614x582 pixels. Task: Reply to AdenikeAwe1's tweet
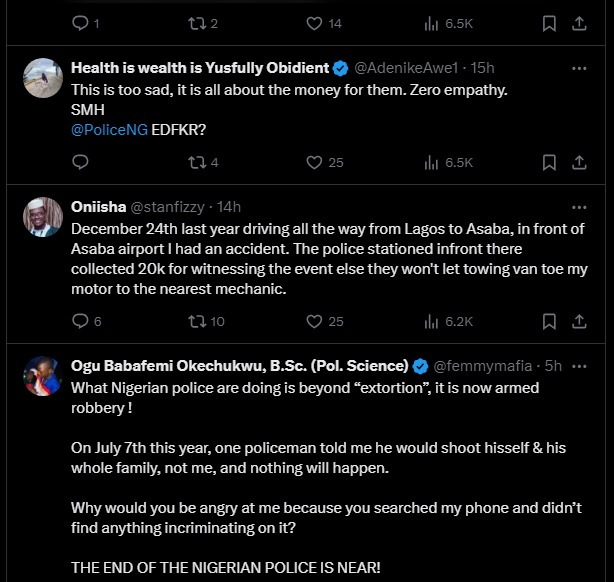[82, 162]
